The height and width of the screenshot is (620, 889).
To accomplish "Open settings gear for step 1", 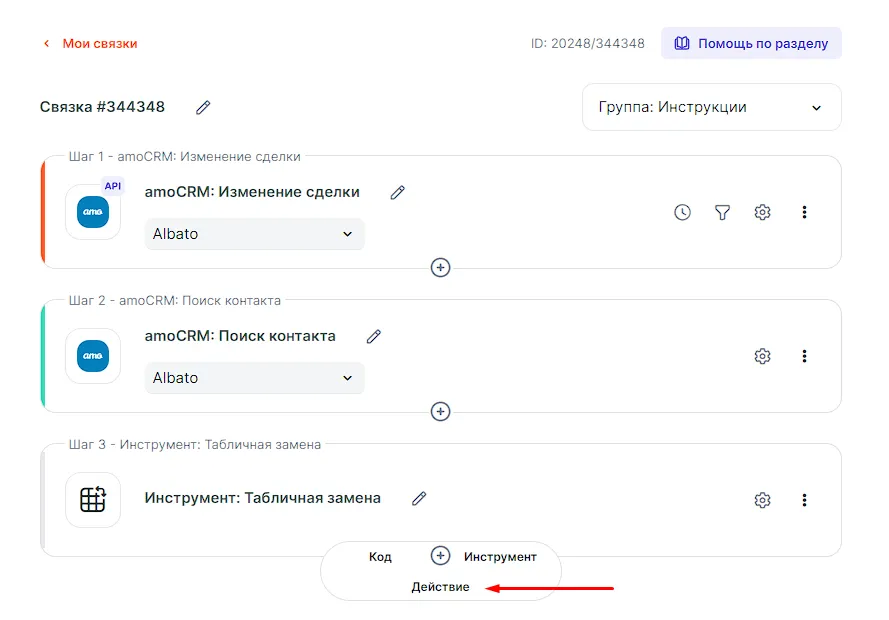I will pyautogui.click(x=762, y=212).
